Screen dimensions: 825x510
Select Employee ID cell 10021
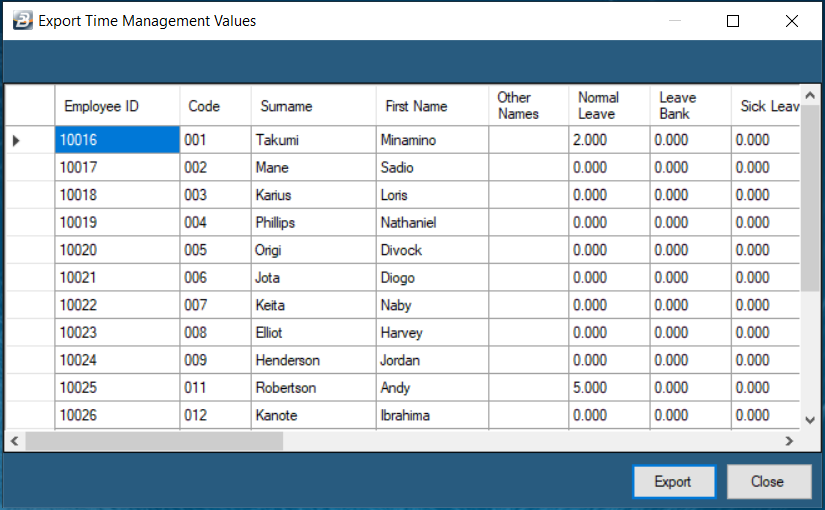tap(117, 277)
